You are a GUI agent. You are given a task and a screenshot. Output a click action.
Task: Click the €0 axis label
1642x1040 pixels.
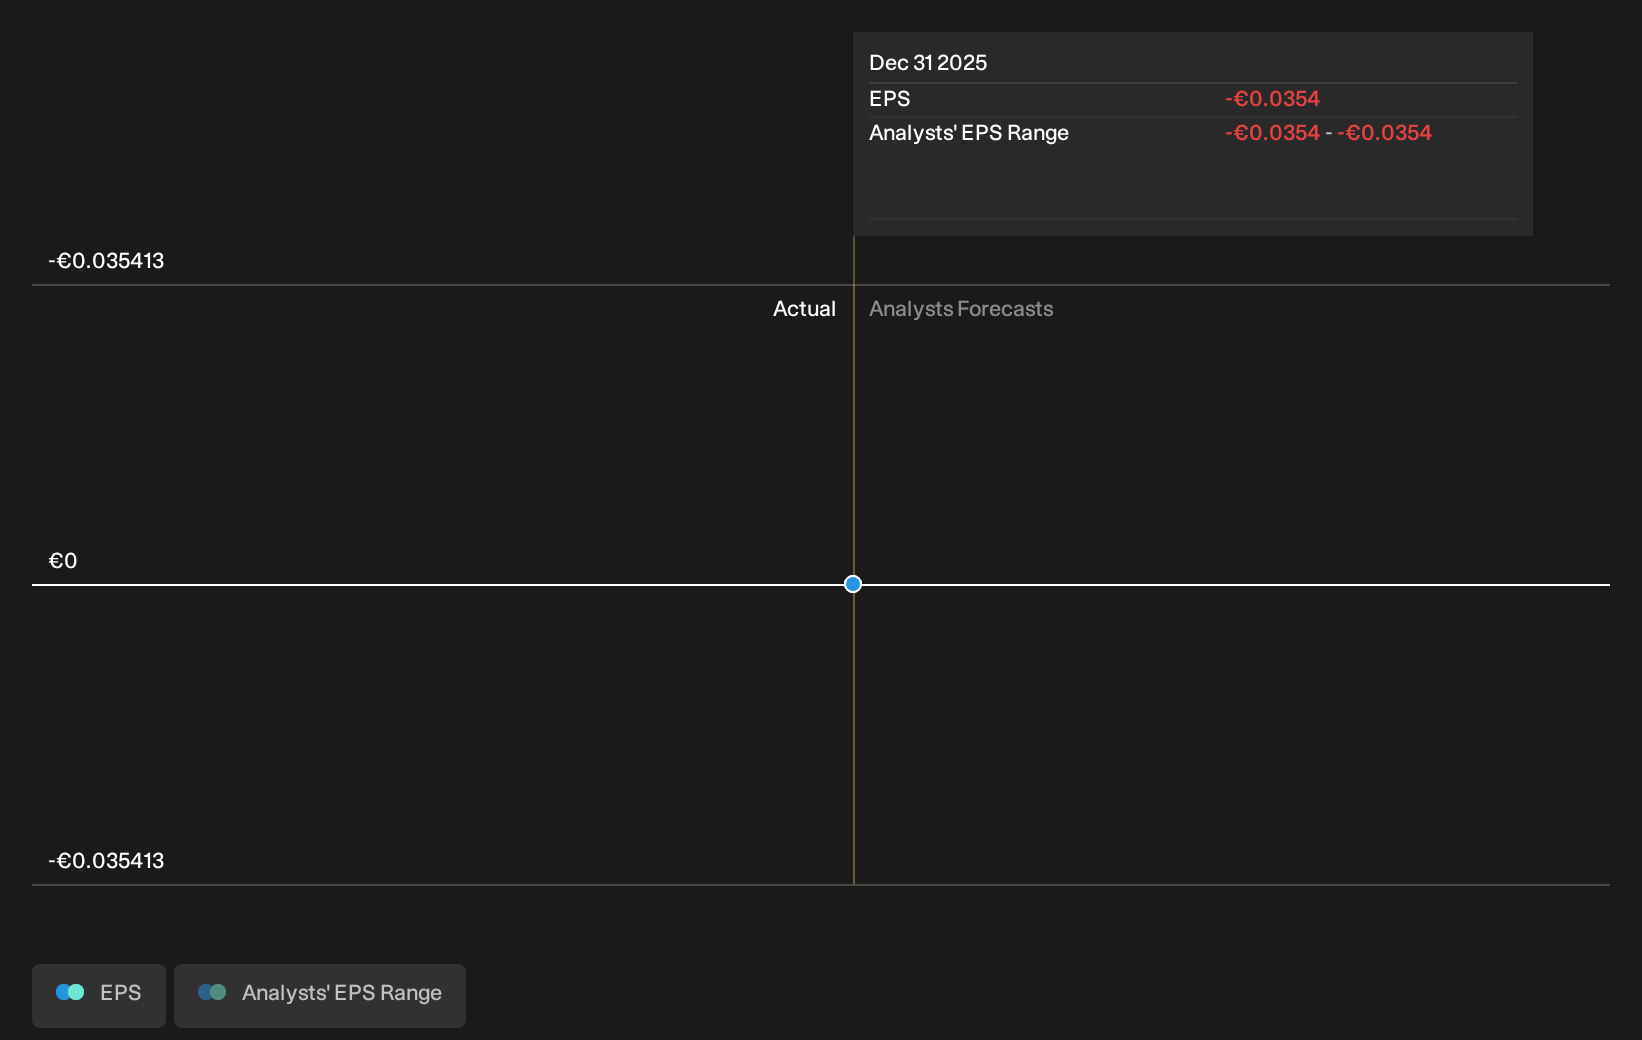click(63, 561)
